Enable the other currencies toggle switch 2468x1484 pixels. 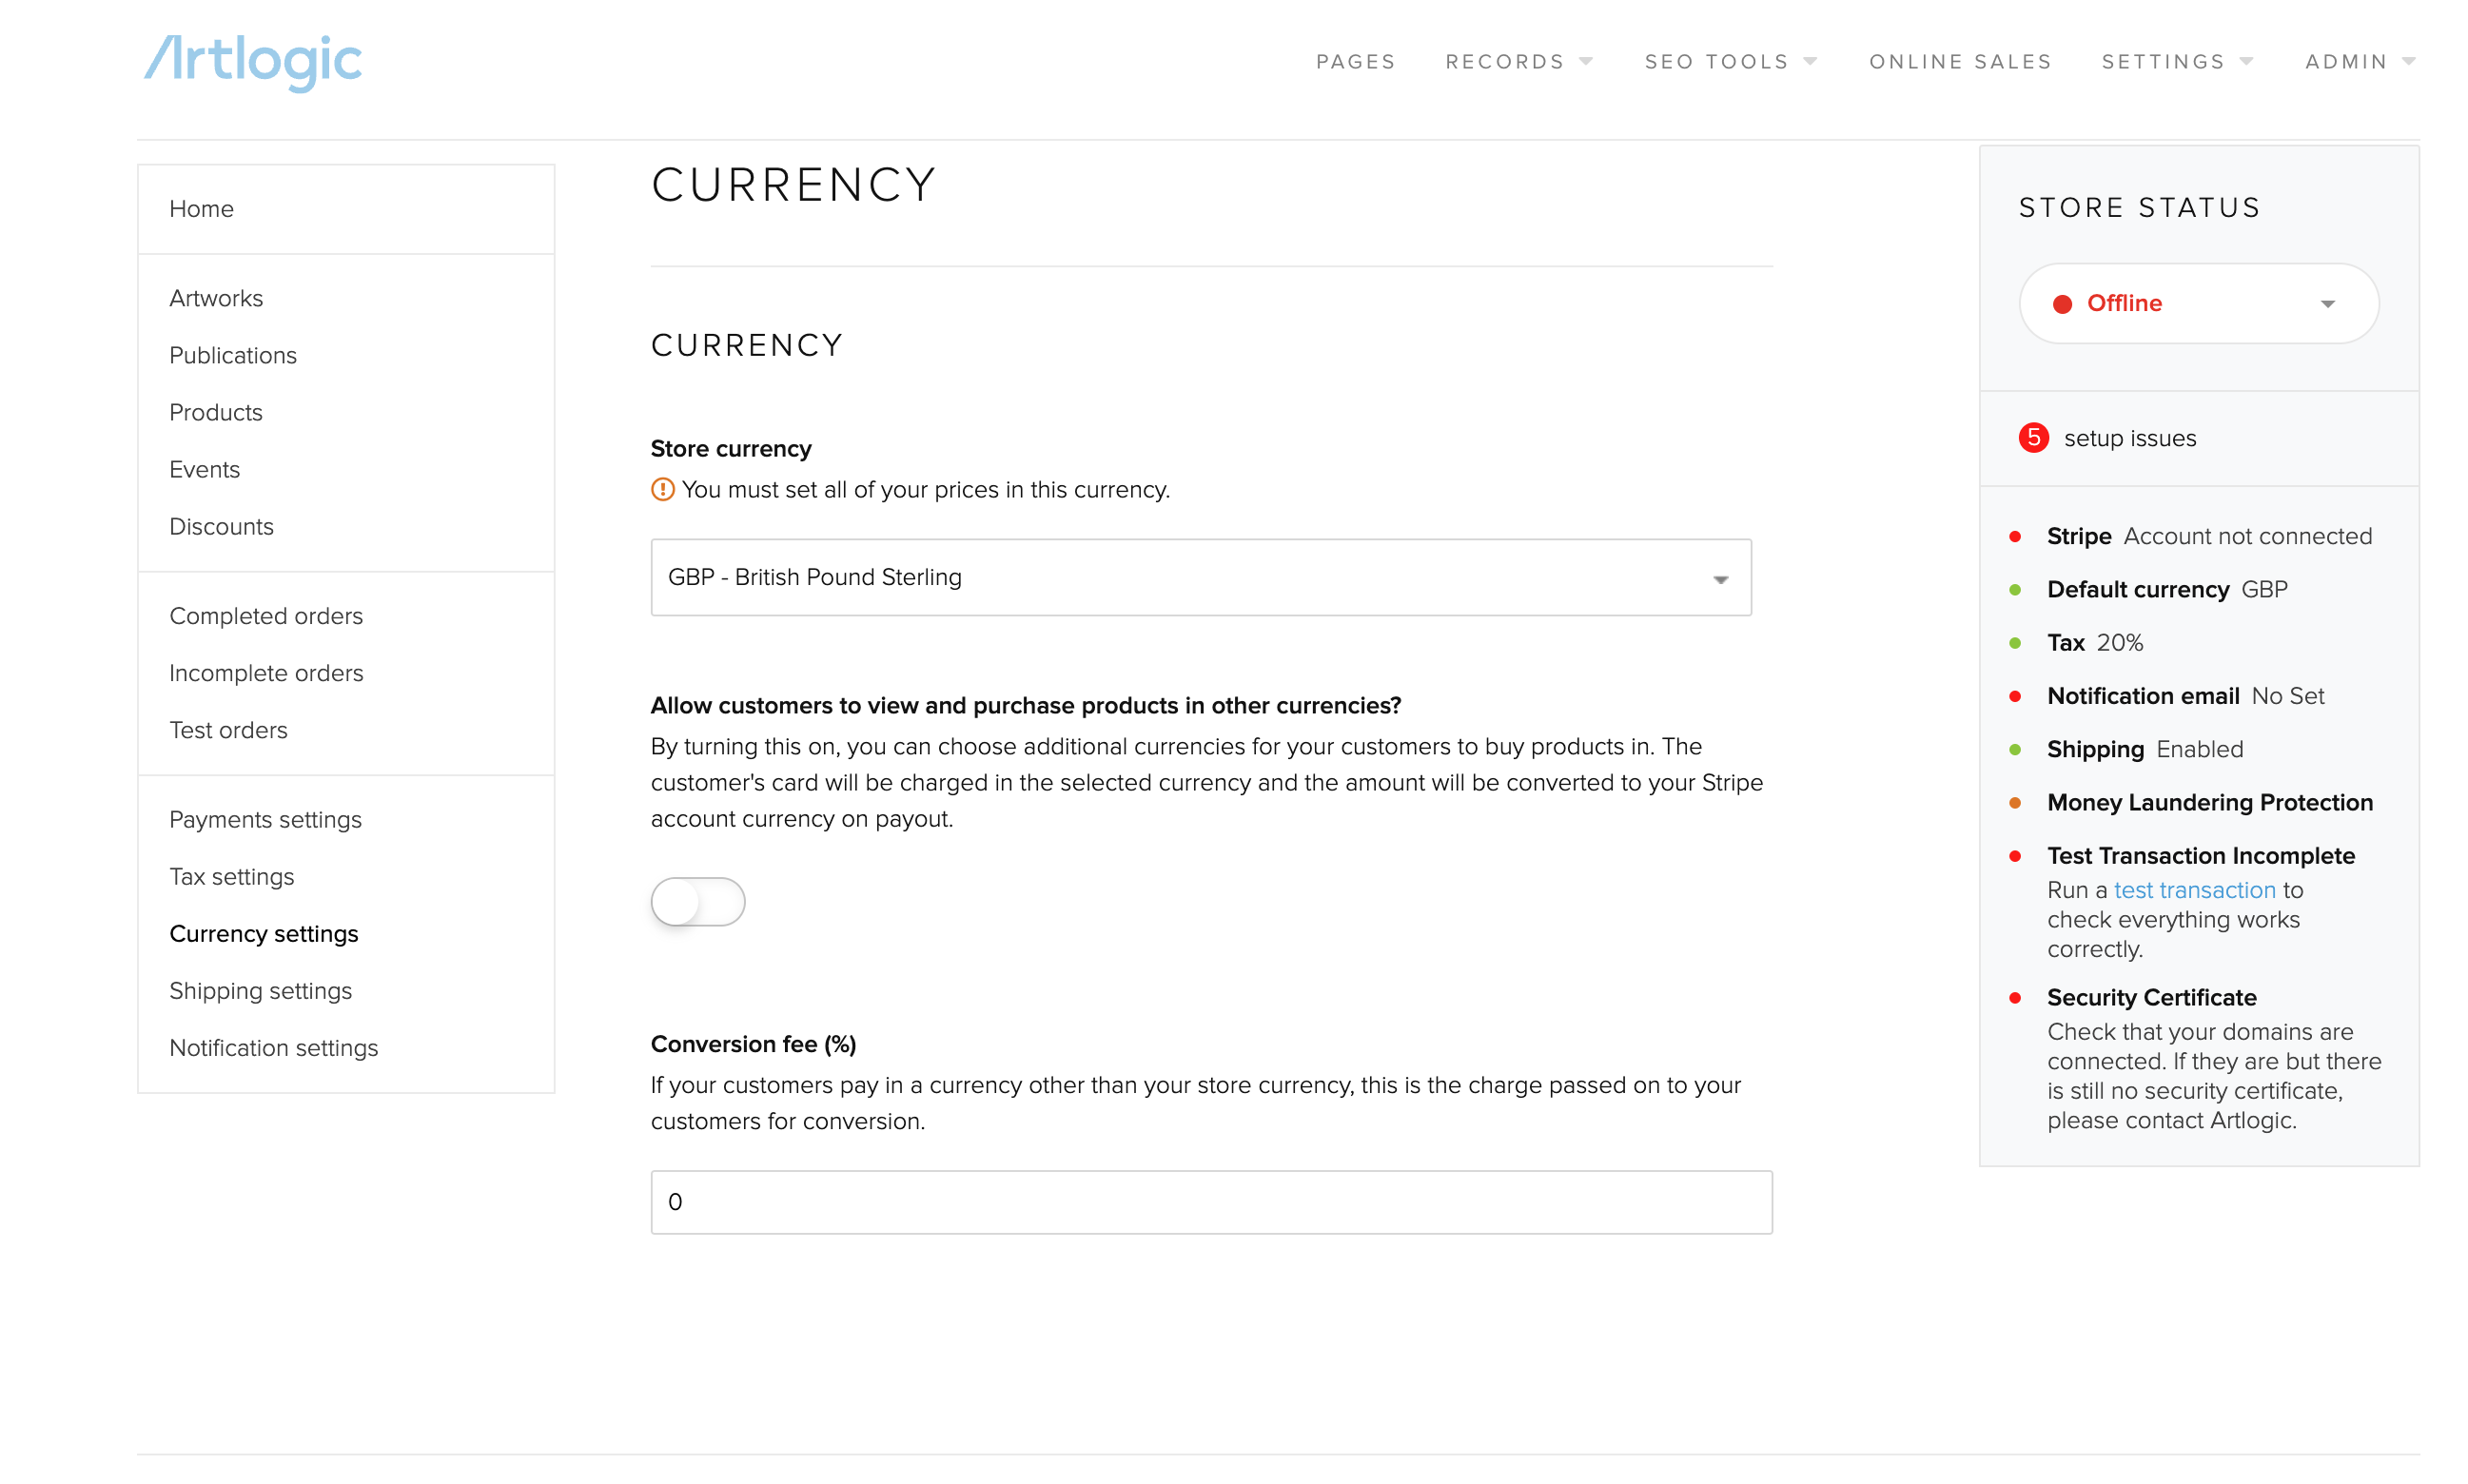click(x=697, y=902)
